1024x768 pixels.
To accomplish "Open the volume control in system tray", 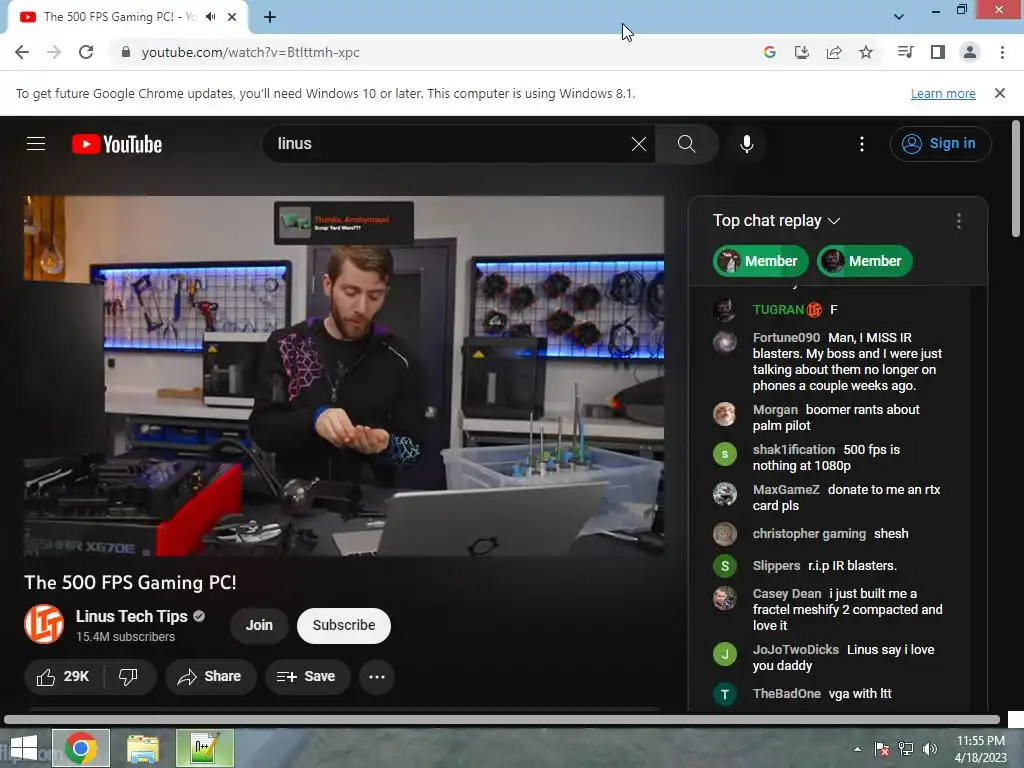I will coord(930,749).
